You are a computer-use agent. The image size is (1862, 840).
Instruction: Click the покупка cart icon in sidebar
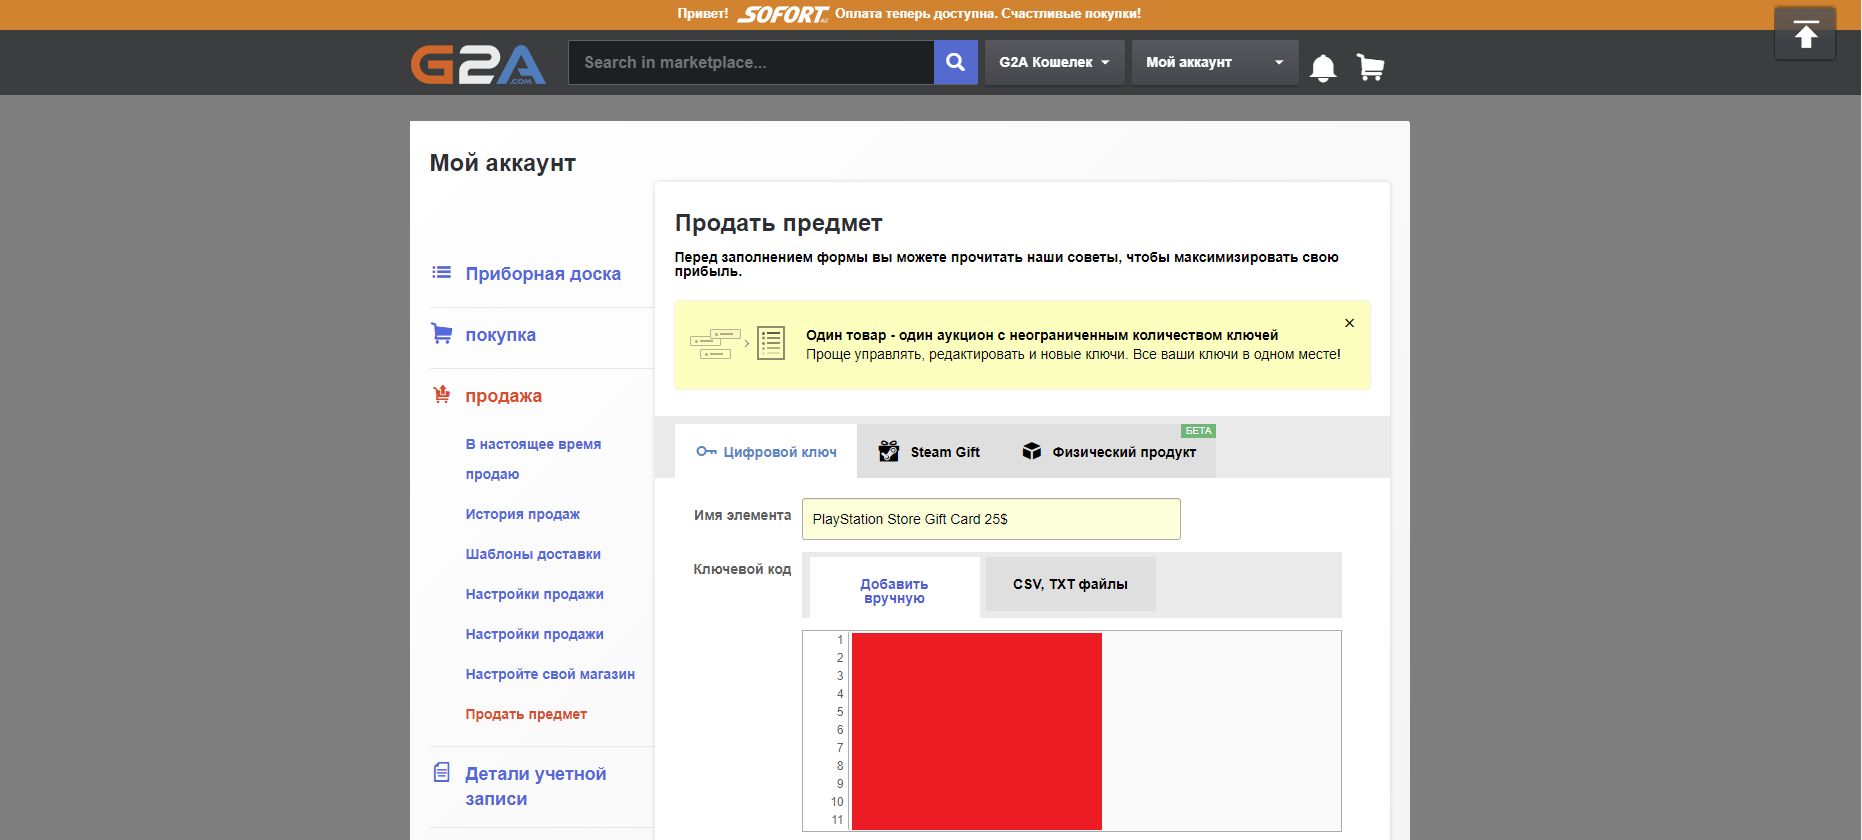[441, 334]
